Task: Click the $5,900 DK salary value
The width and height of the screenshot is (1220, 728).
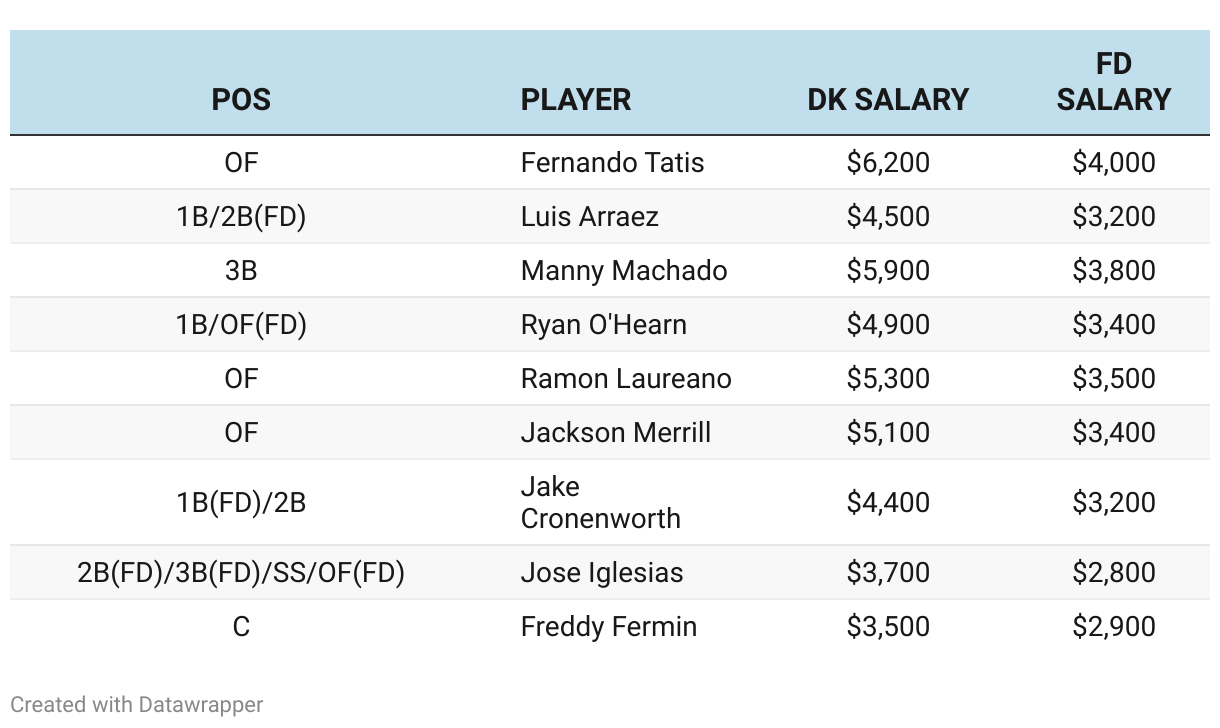Action: point(888,271)
